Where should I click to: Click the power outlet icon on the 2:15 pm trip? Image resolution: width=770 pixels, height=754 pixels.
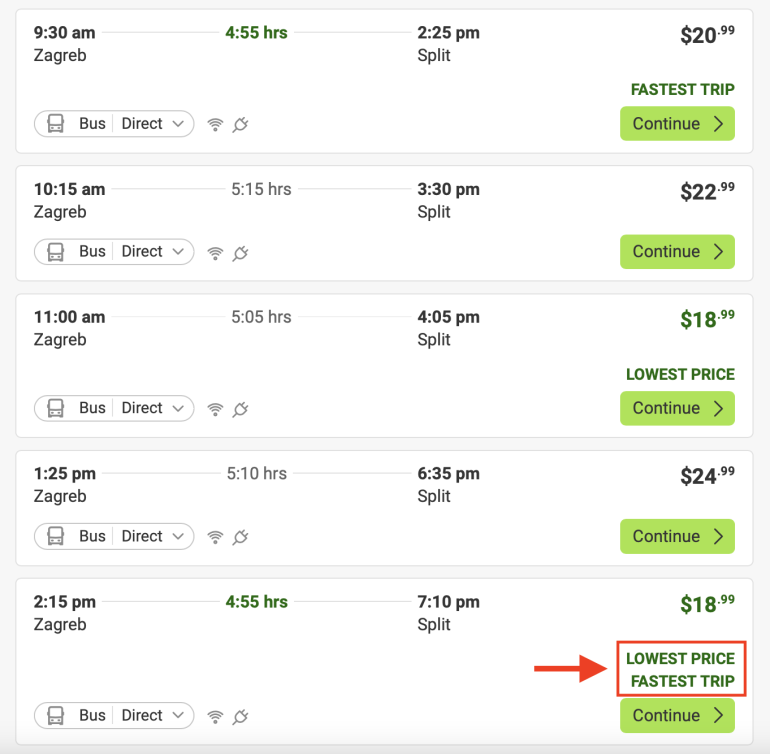pos(240,715)
